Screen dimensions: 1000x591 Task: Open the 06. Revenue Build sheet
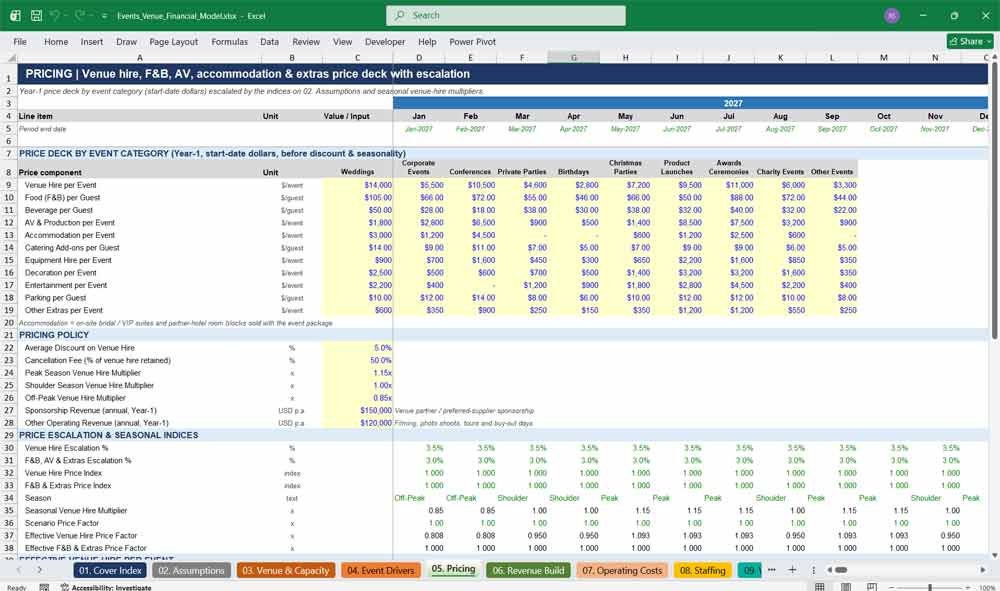click(x=528, y=571)
